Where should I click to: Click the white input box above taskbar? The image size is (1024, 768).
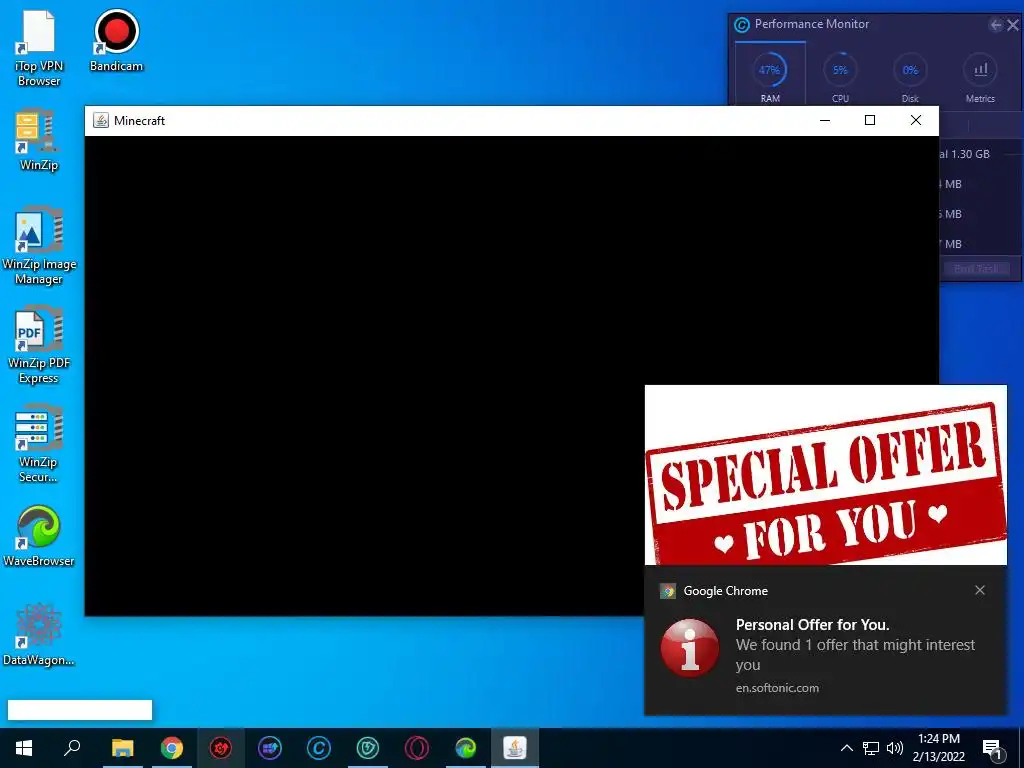80,710
